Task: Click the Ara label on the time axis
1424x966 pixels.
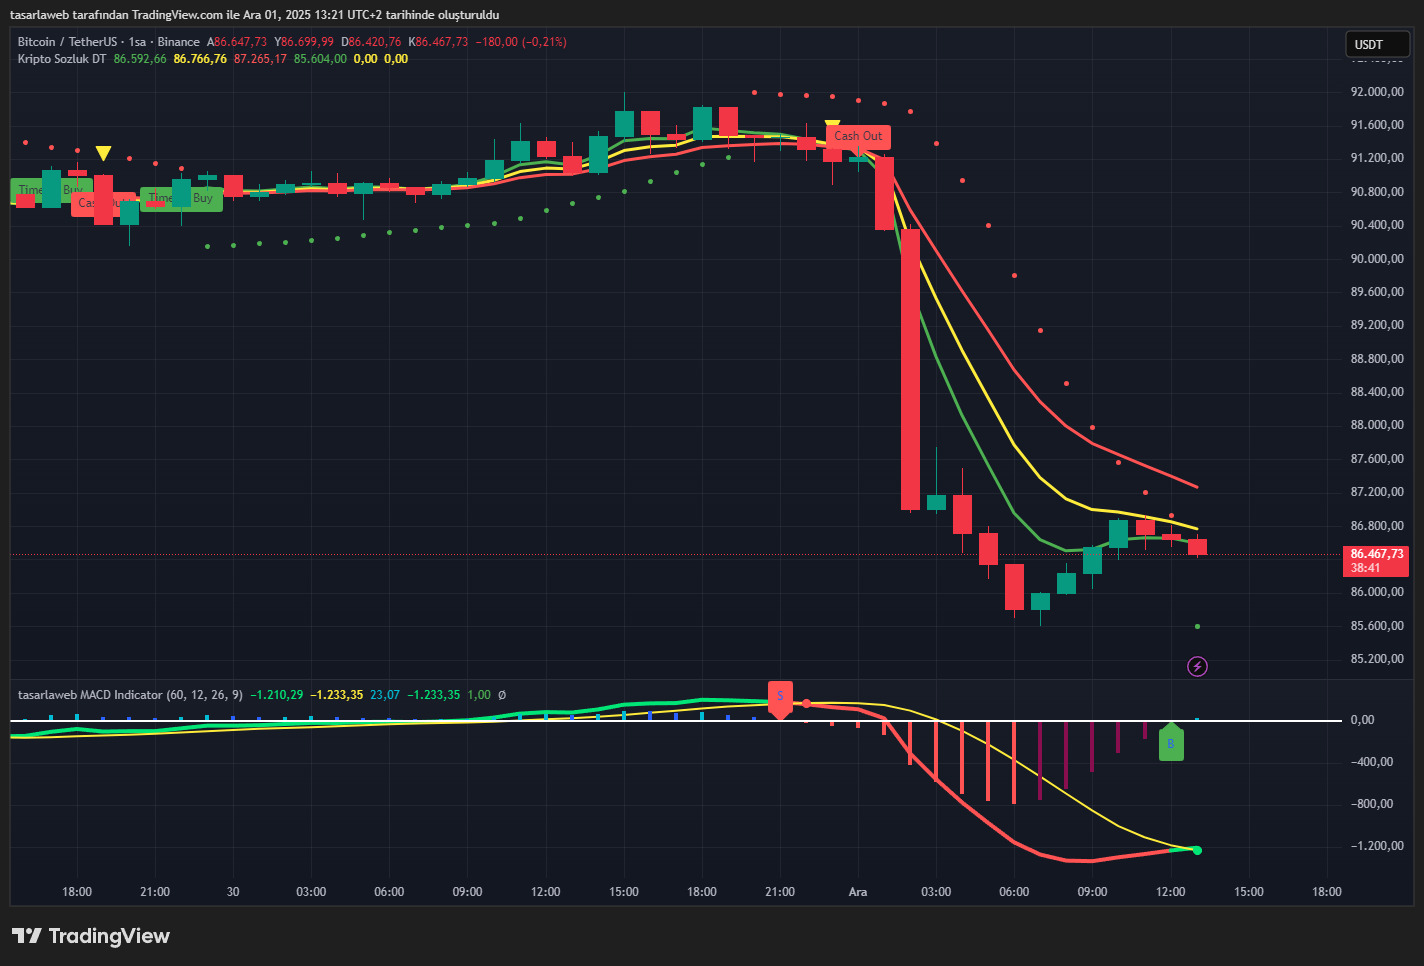Action: coord(857,891)
